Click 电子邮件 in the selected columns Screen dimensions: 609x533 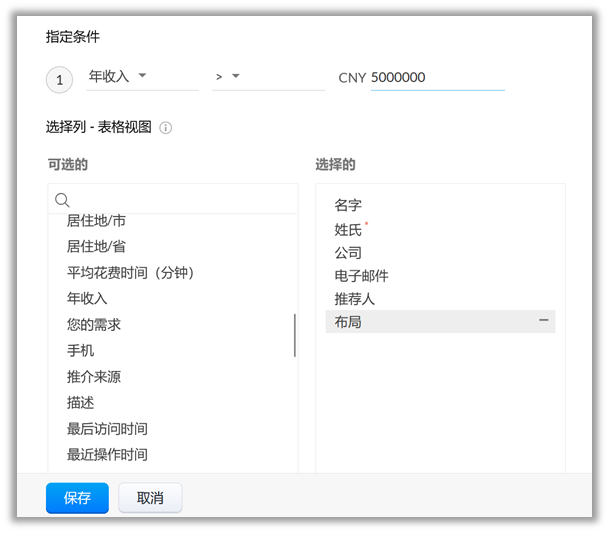tap(361, 275)
